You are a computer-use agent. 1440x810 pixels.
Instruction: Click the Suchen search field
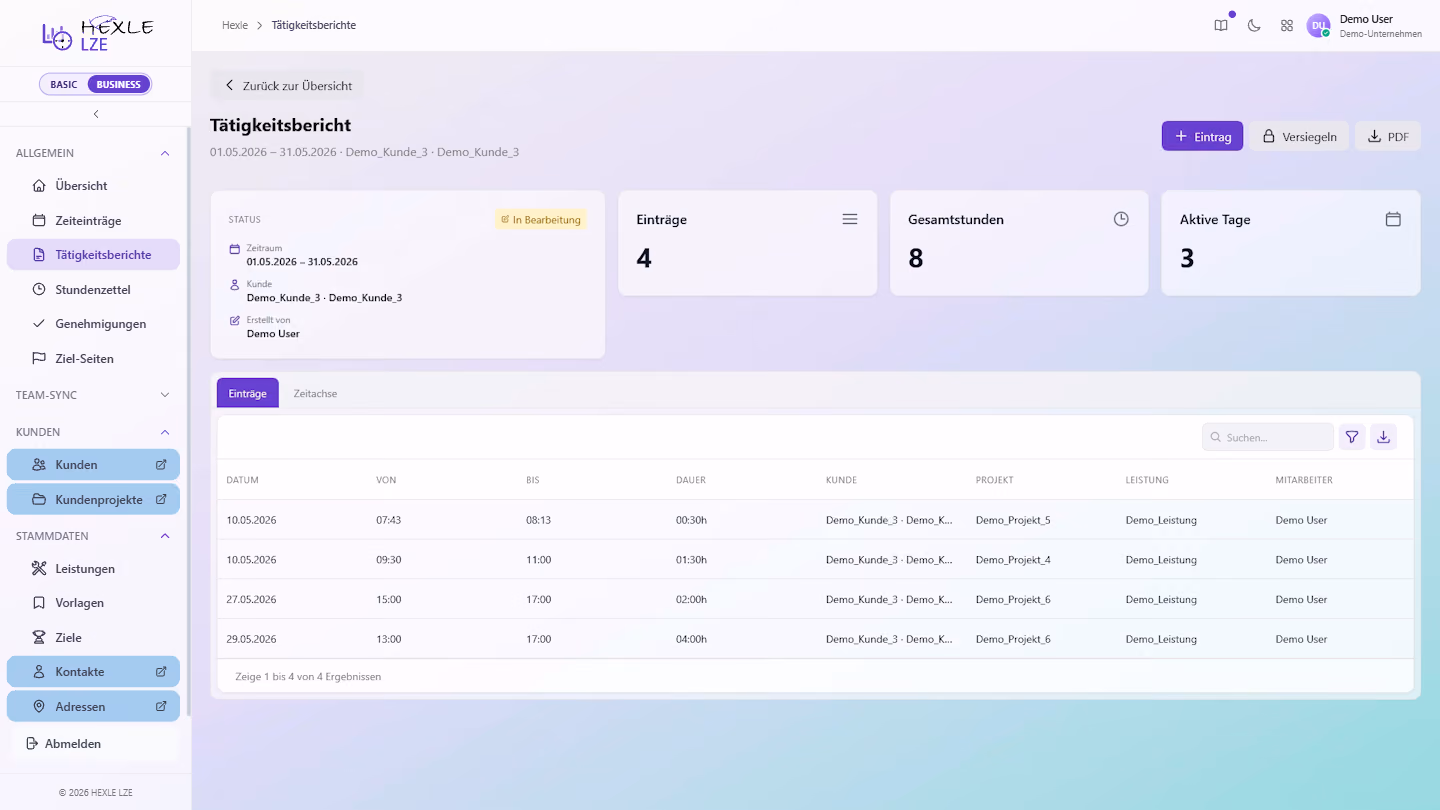coord(1268,437)
